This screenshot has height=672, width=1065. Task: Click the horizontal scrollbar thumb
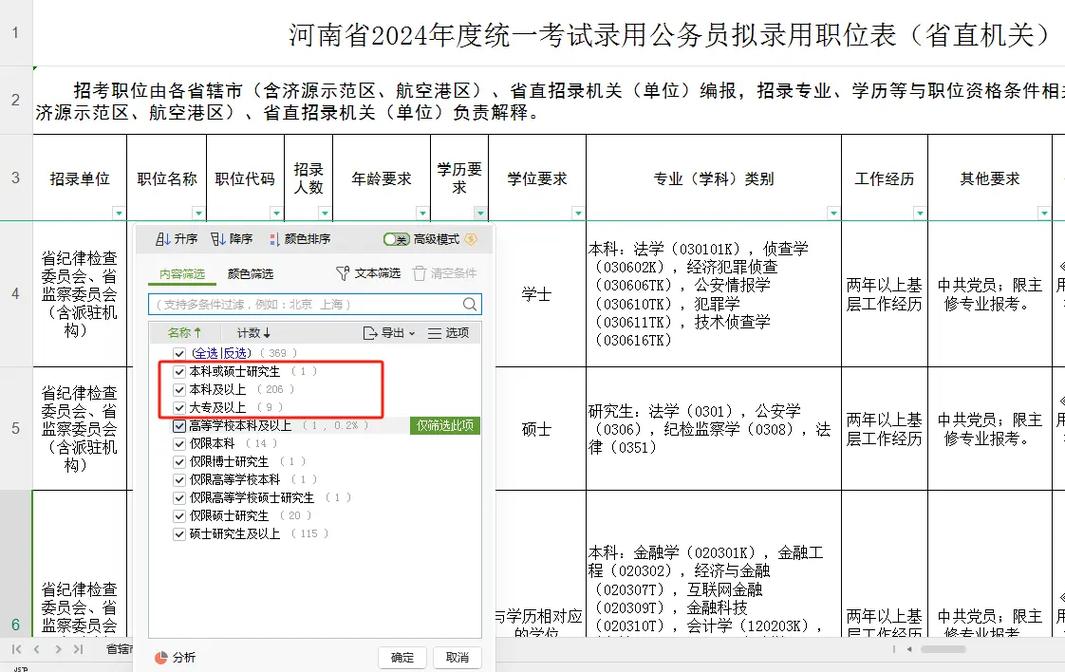click(943, 649)
